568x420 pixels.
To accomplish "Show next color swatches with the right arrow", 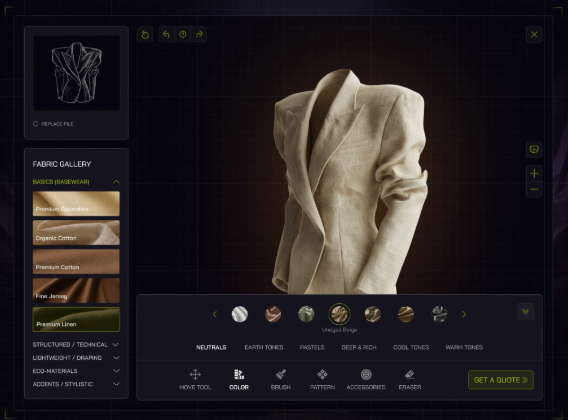I will [464, 314].
